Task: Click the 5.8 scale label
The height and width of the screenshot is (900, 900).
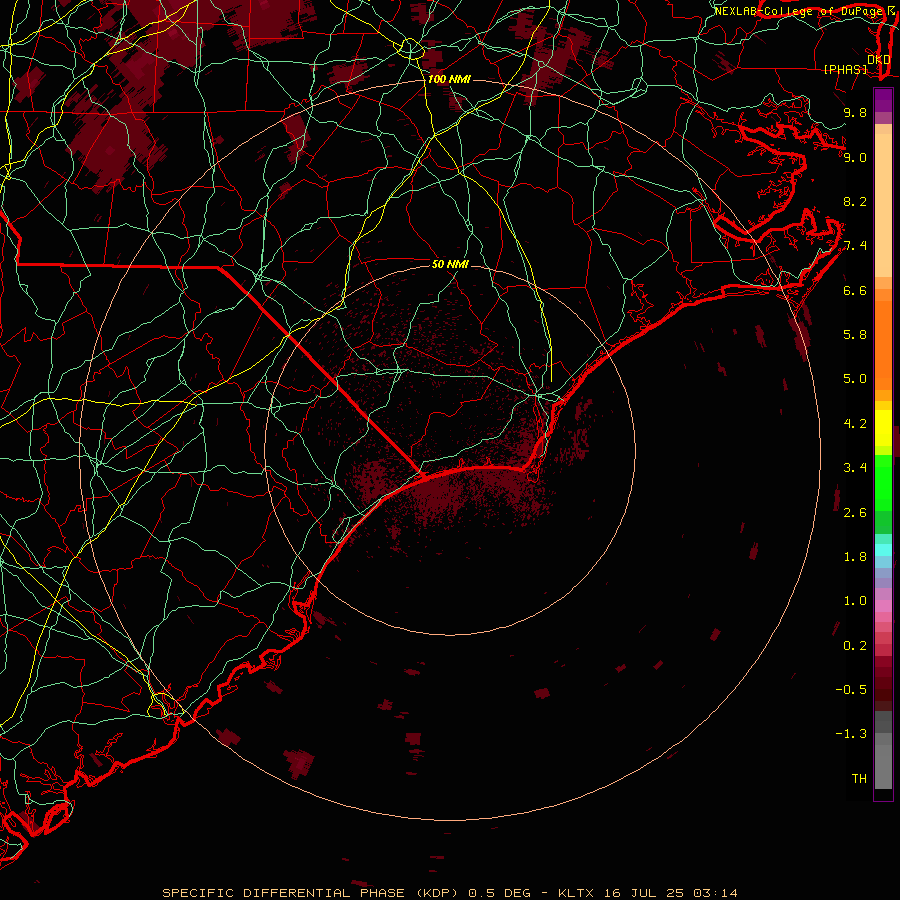Action: pos(855,335)
